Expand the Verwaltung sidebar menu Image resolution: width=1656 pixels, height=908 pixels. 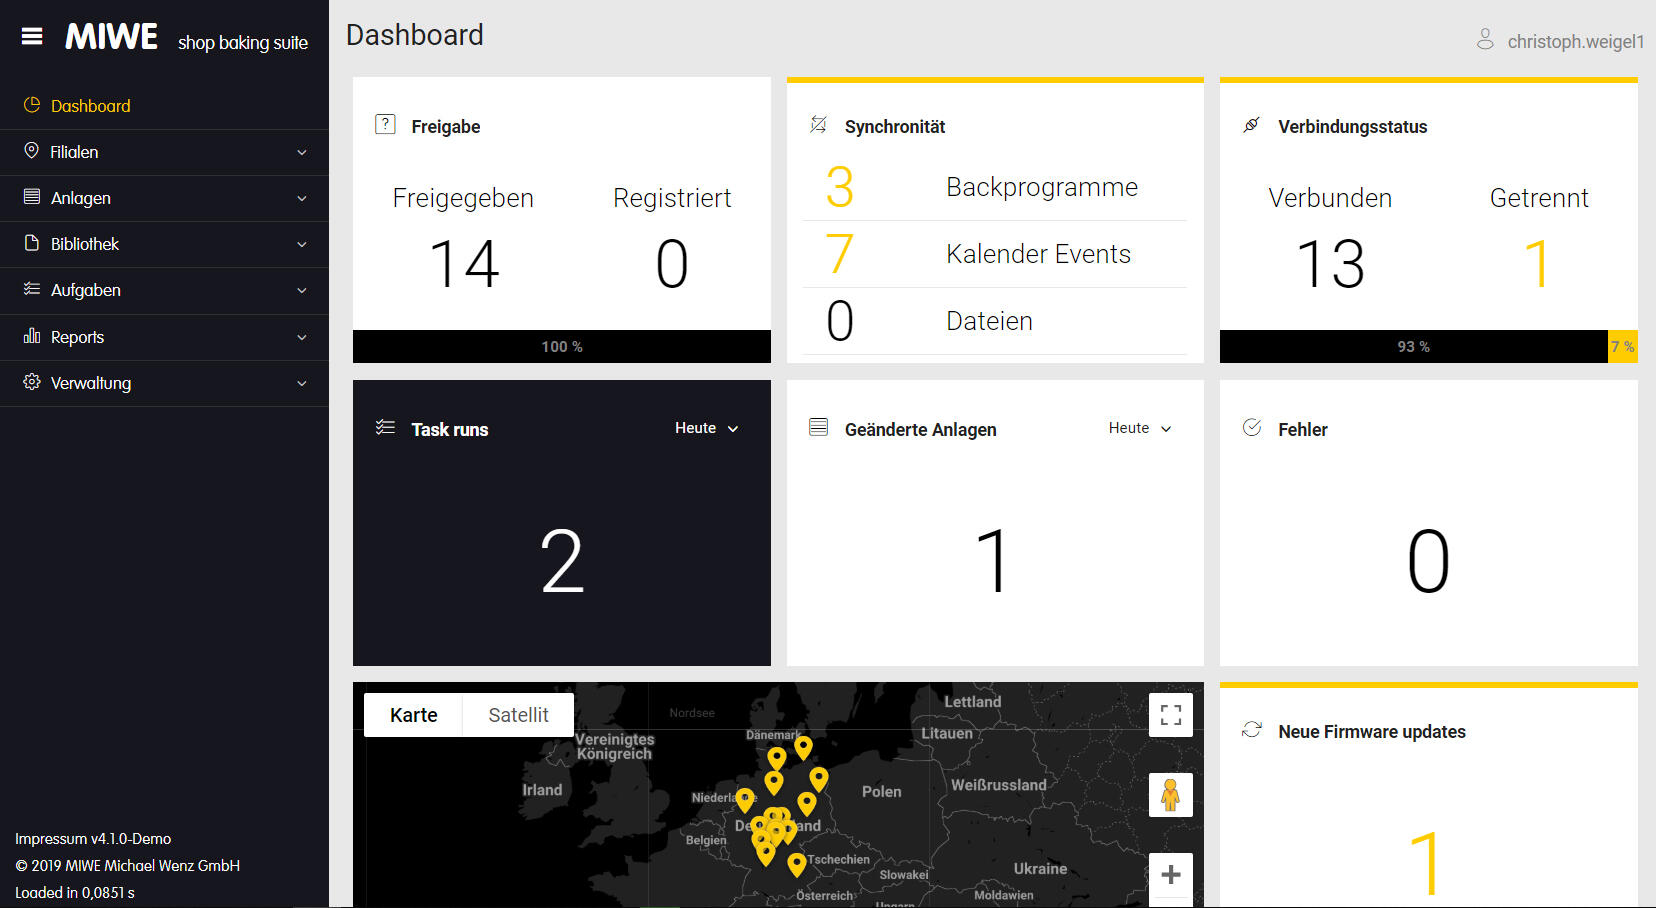(164, 383)
